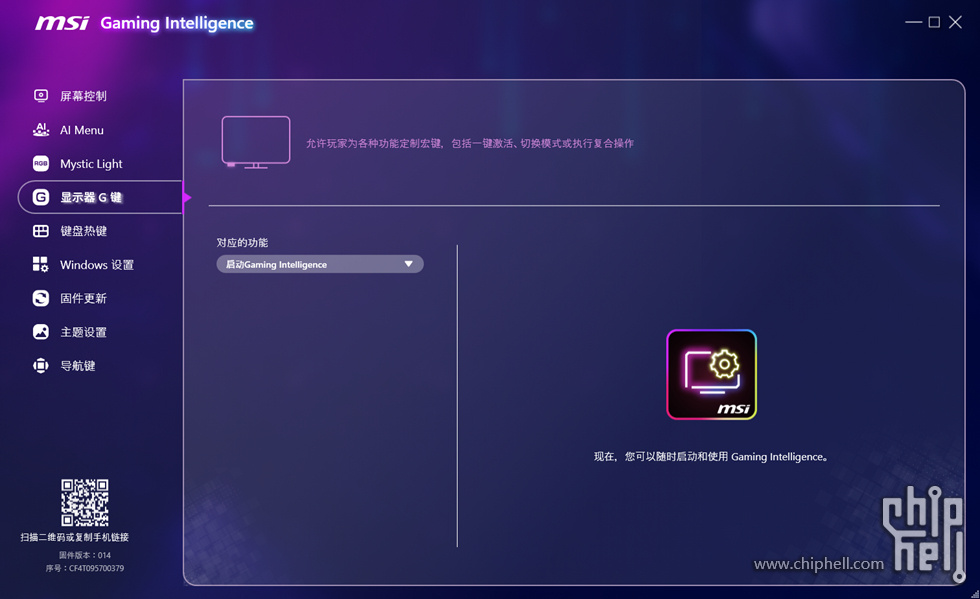Open the 导航键 label
This screenshot has width=980, height=599.
78,366
